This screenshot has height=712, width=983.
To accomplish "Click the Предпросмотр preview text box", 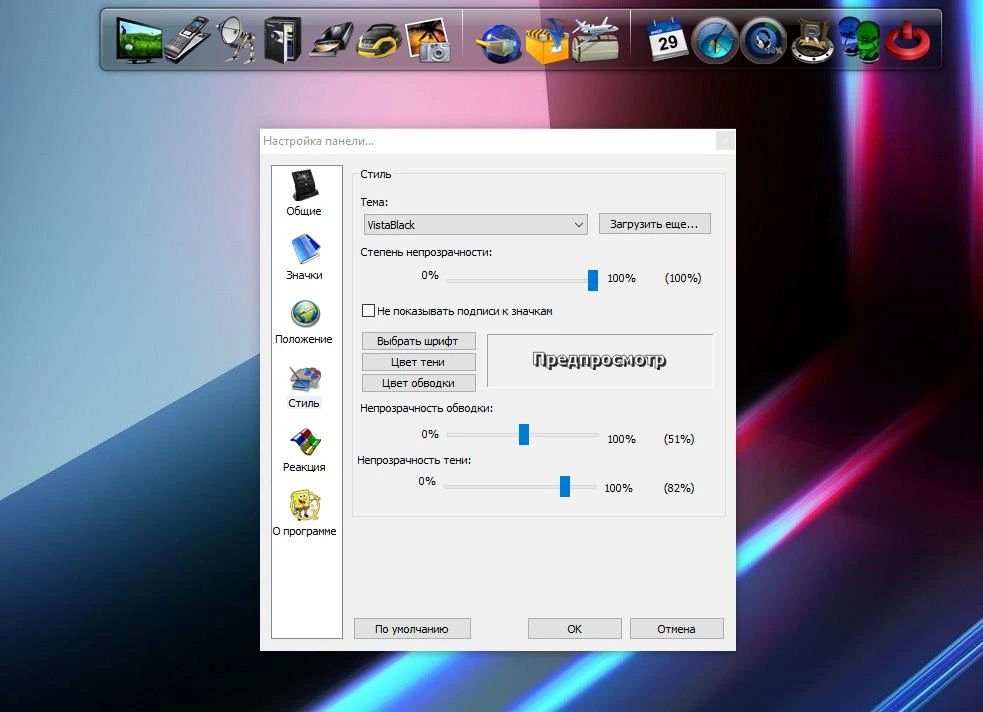I will click(600, 360).
